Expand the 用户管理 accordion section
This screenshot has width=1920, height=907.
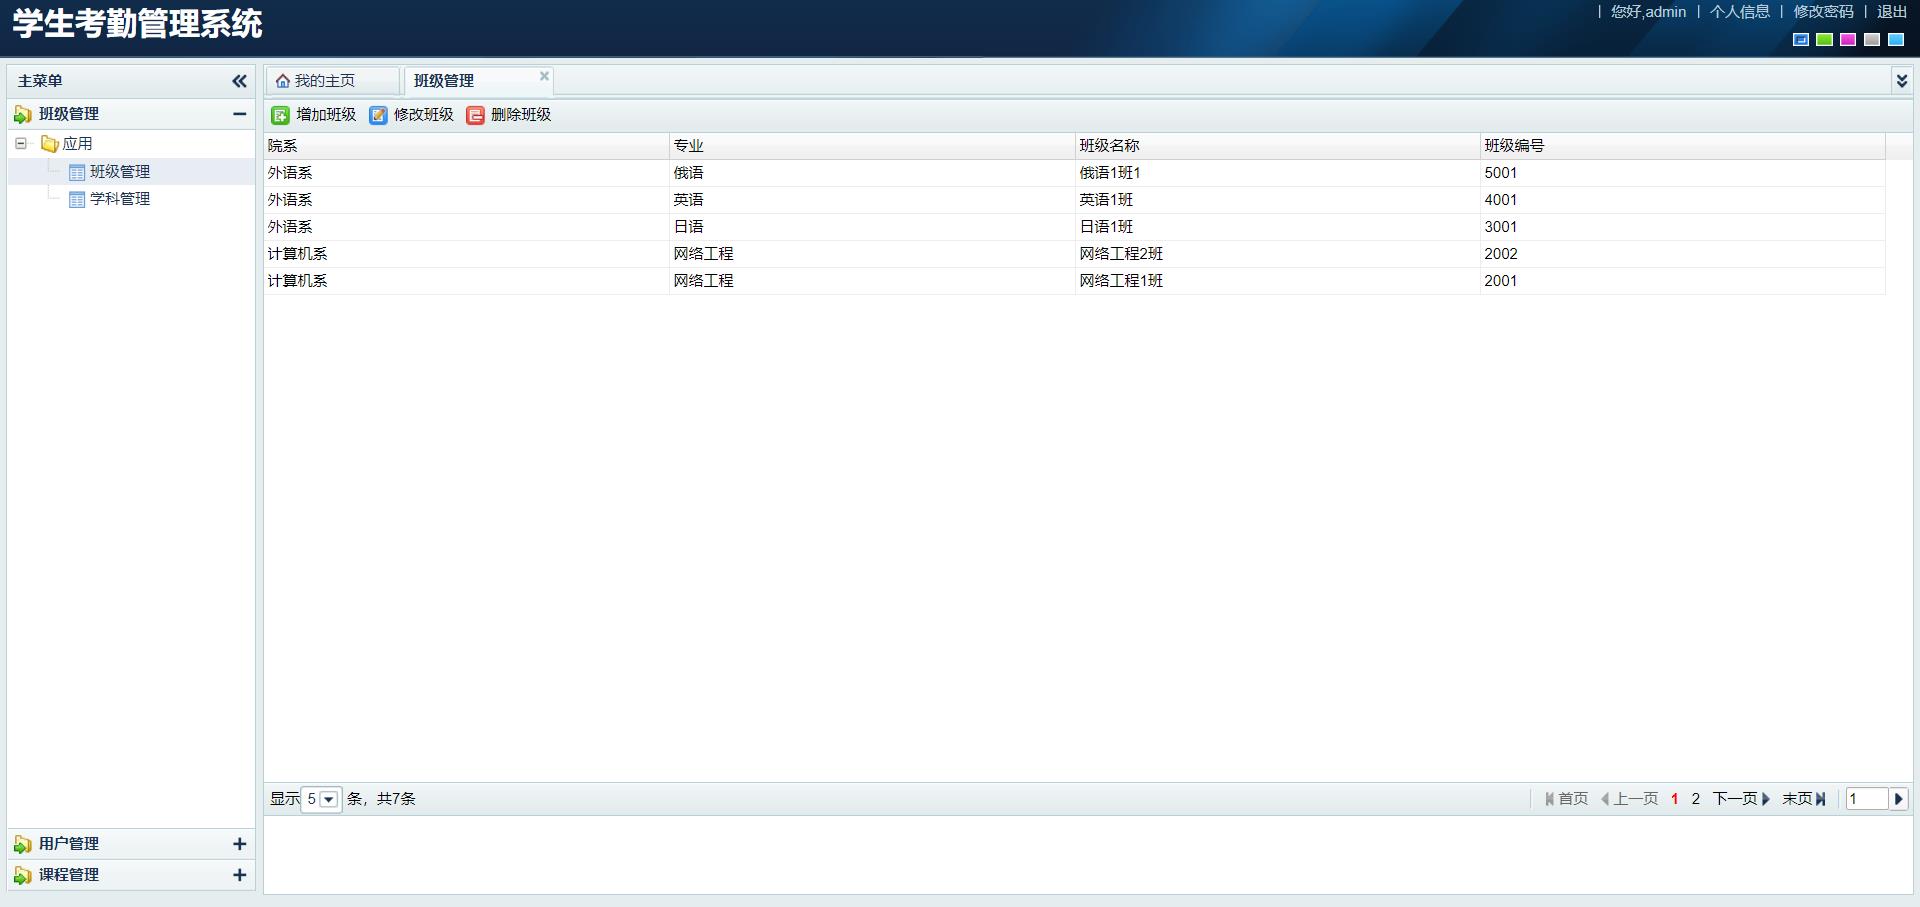coord(239,844)
